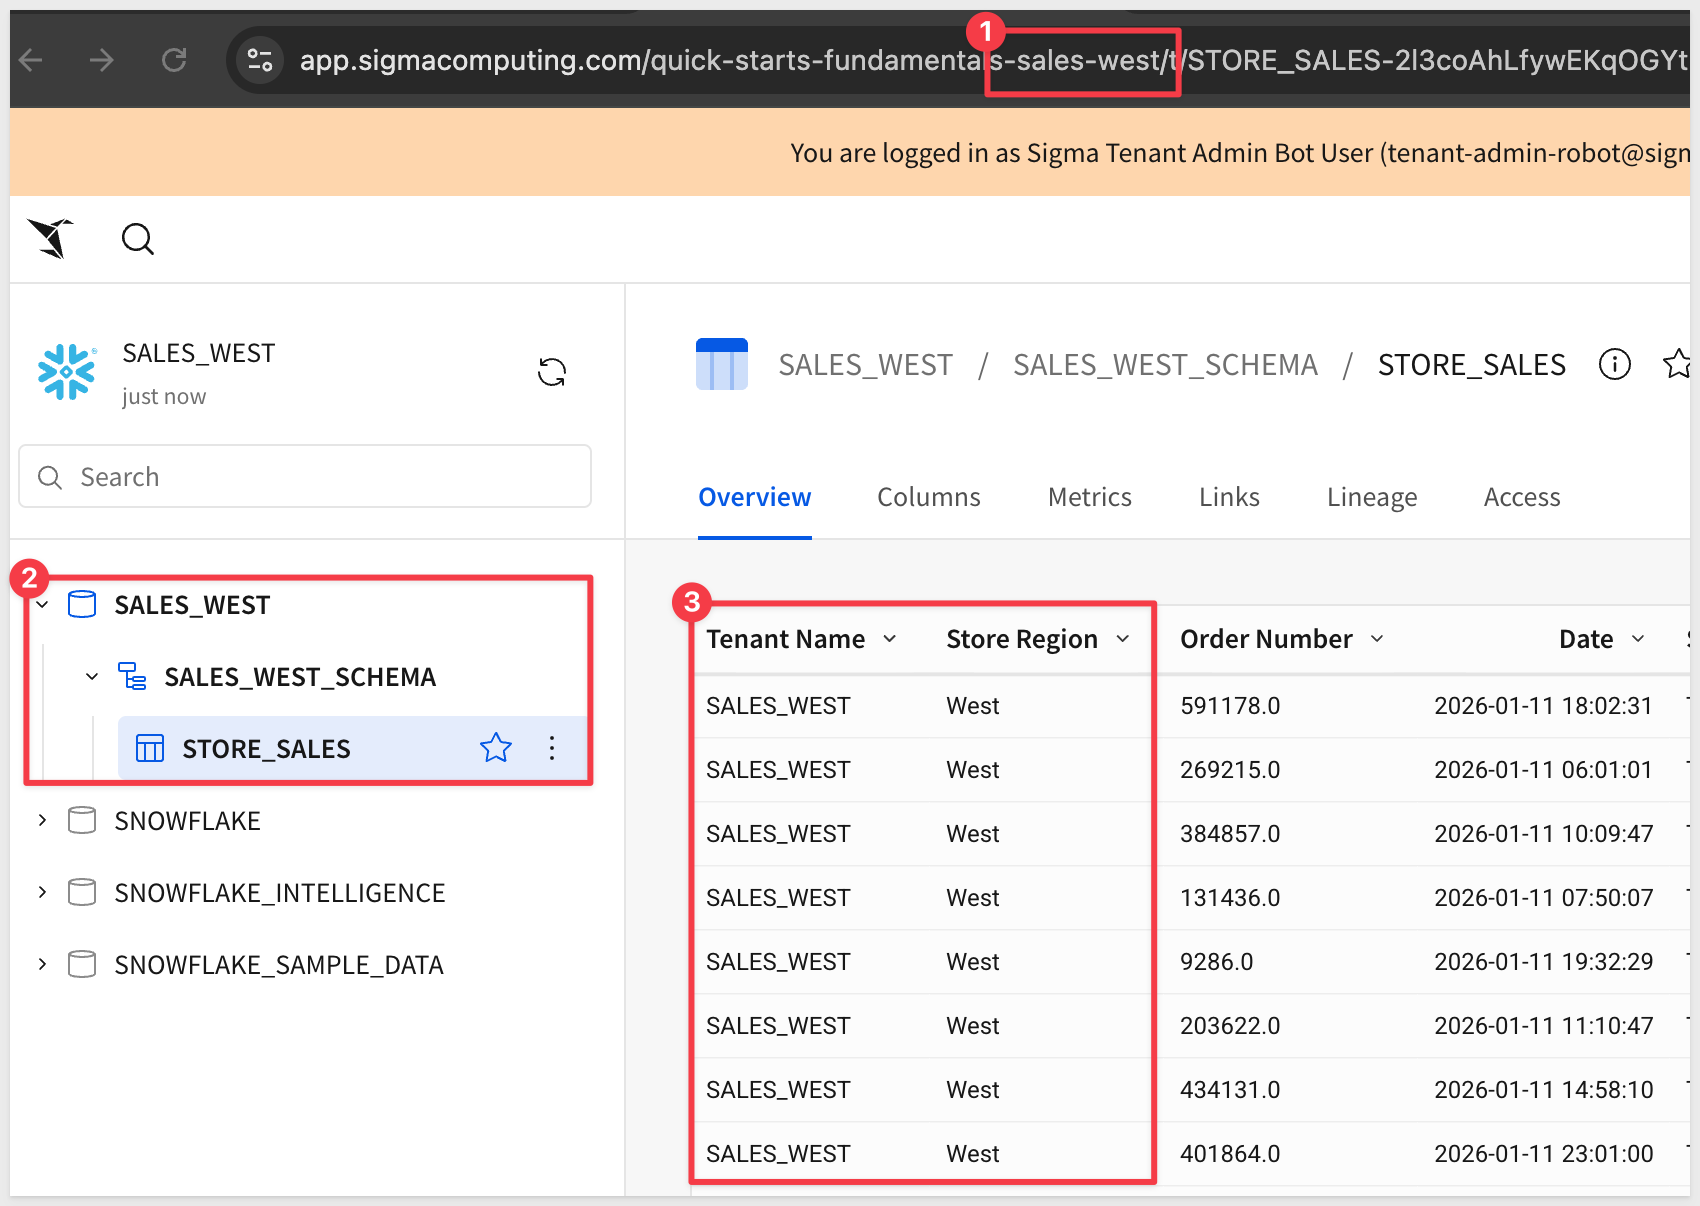Collapse the SALES_WEST_SCHEMA node

tap(92, 677)
